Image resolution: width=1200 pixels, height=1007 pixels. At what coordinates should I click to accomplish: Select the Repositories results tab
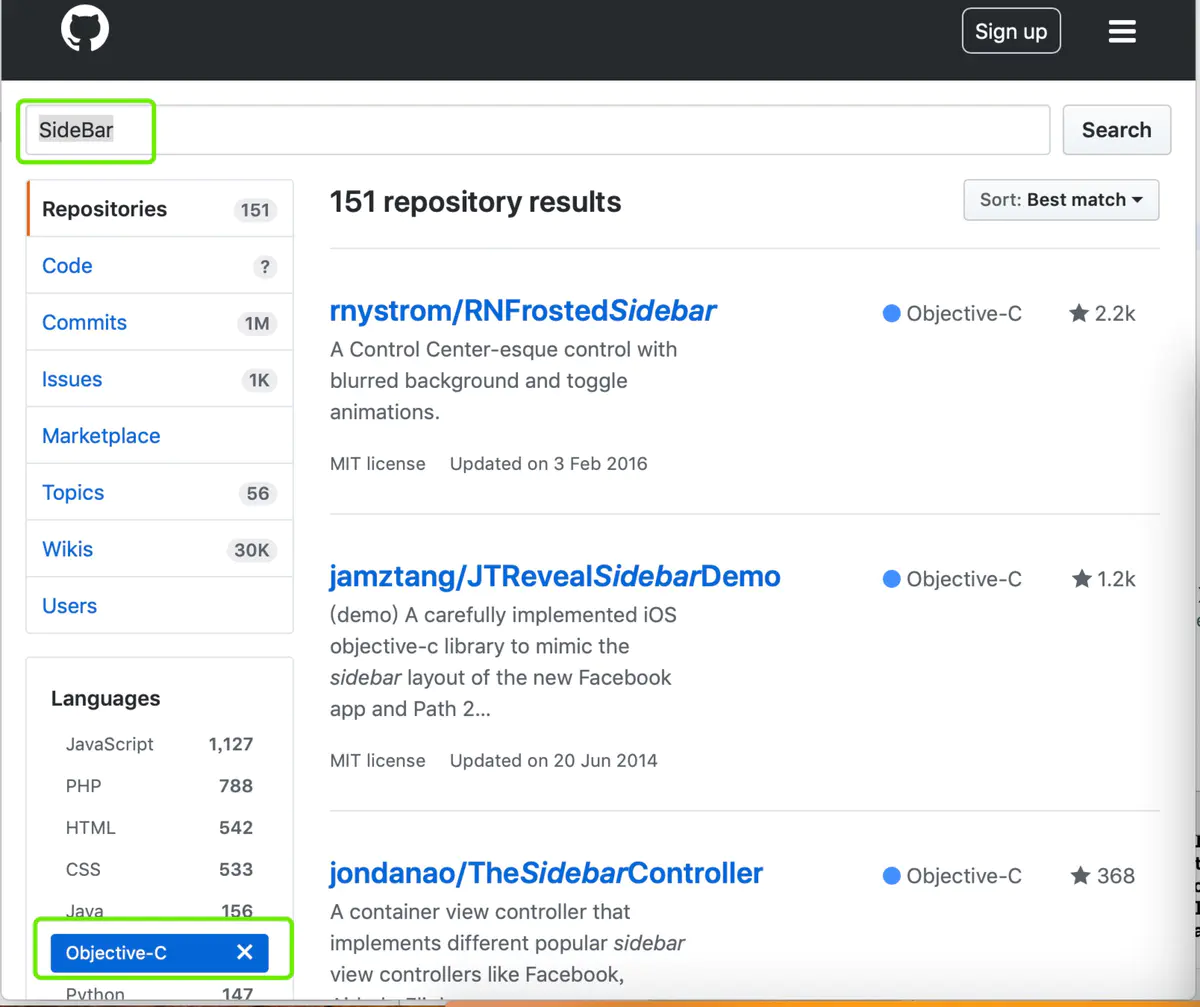[160, 209]
